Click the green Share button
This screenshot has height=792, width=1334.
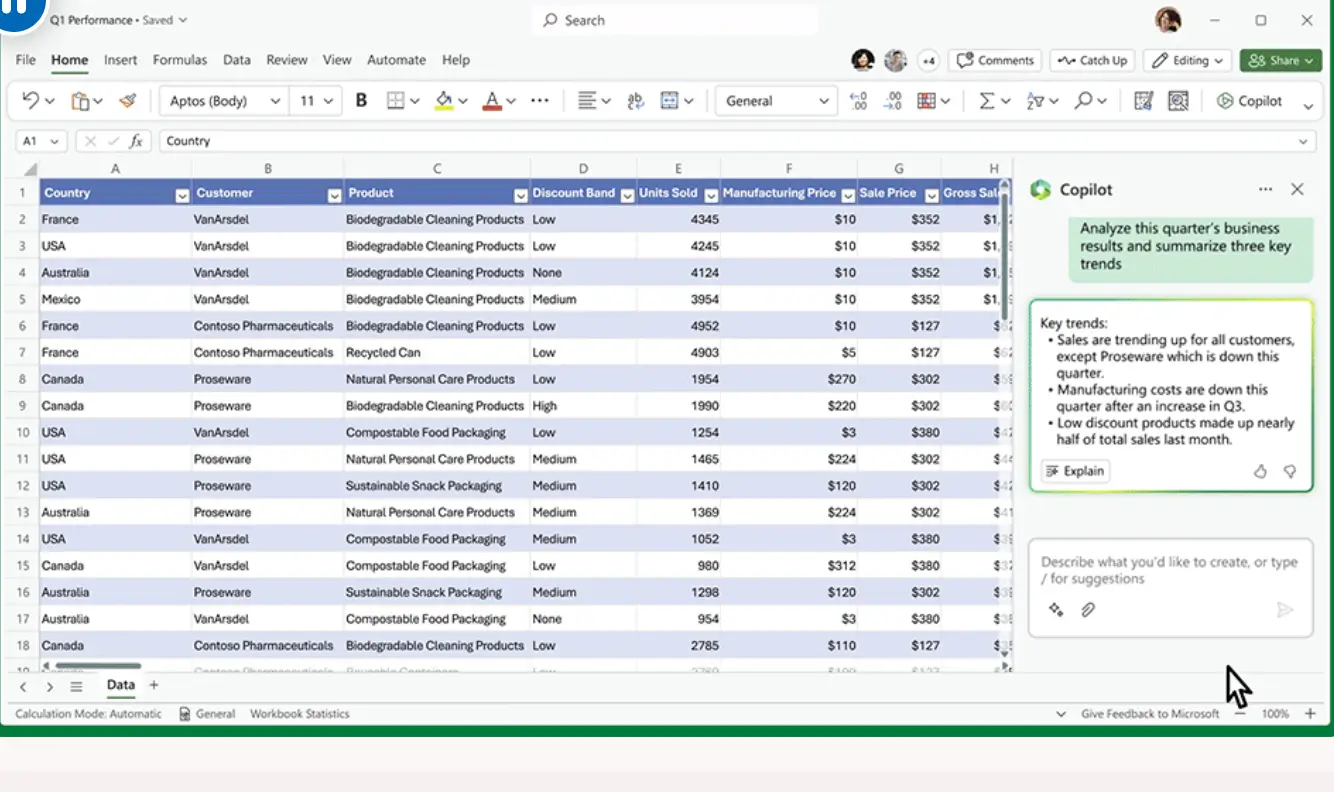click(x=1280, y=61)
